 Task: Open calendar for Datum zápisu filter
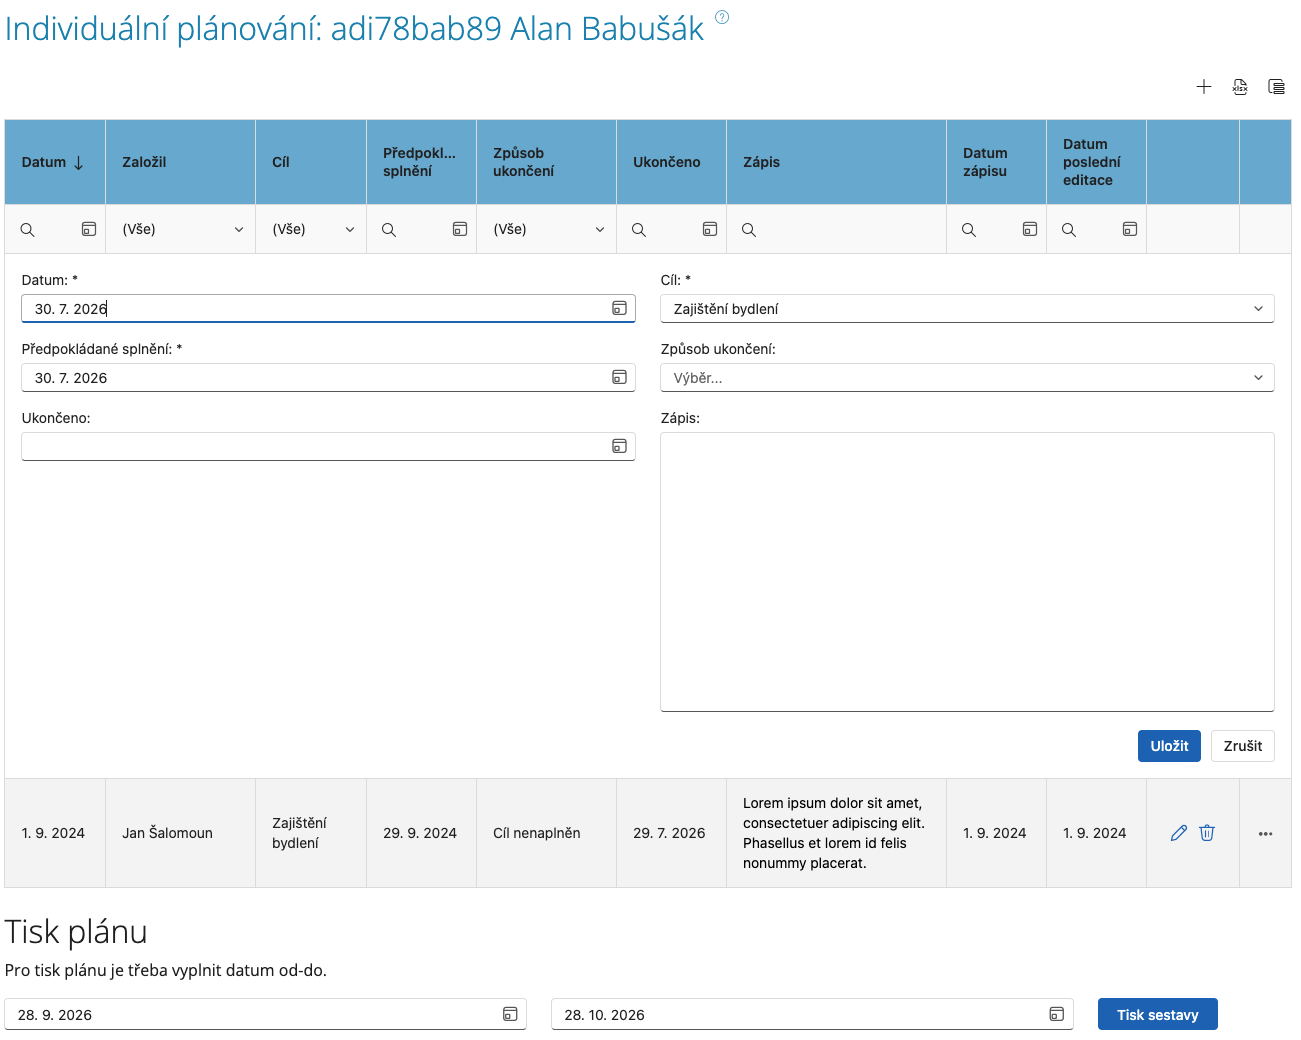click(1030, 229)
